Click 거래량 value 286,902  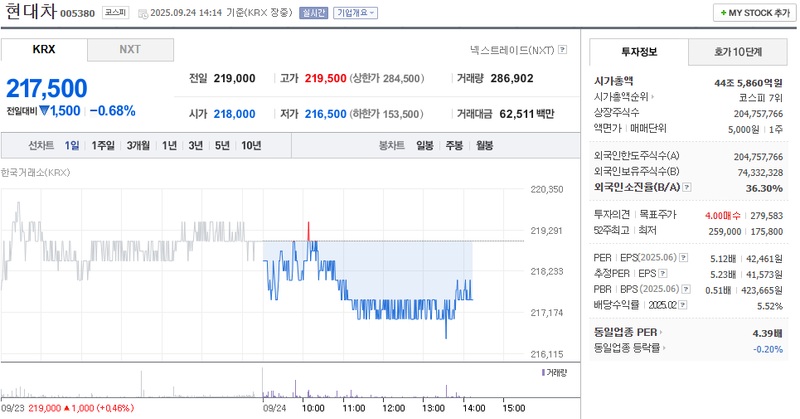[x=512, y=79]
